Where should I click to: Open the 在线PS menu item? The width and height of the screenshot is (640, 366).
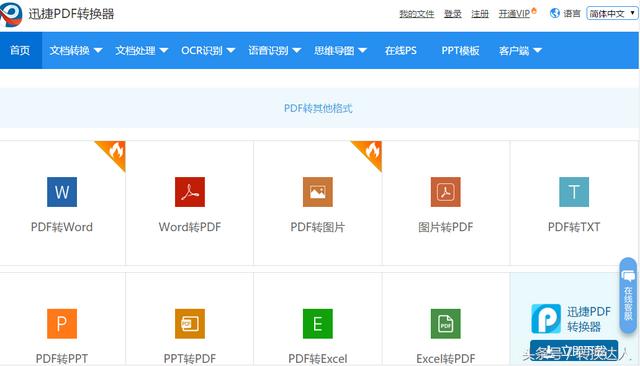[x=400, y=51]
